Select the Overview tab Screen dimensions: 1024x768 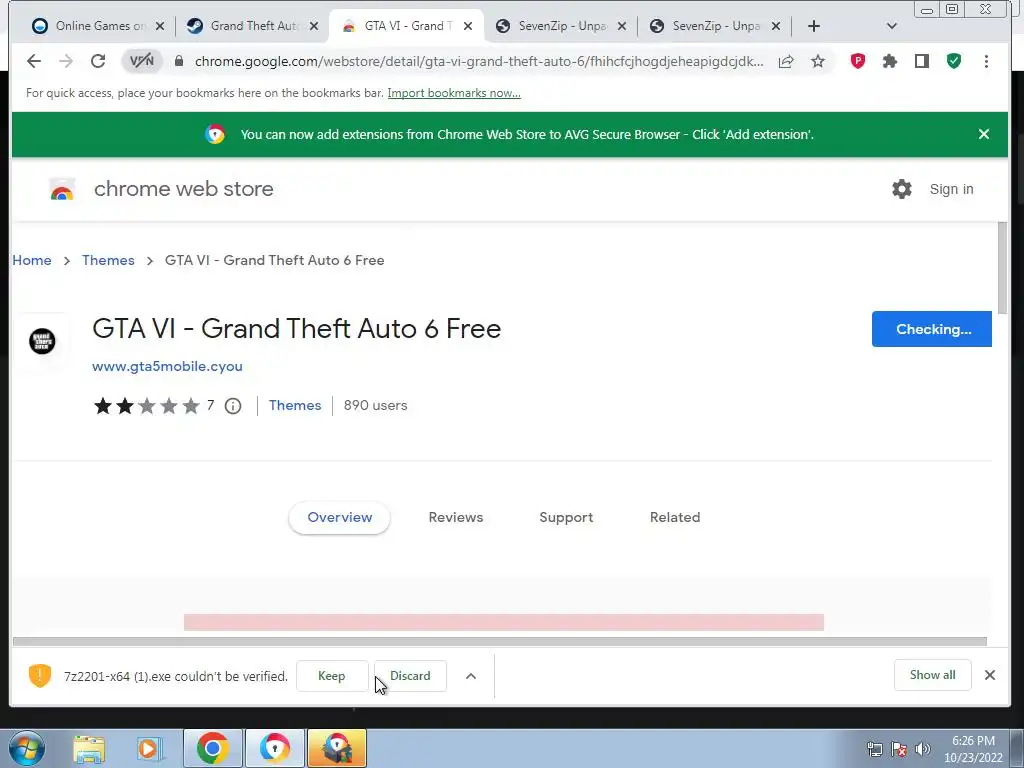click(340, 517)
